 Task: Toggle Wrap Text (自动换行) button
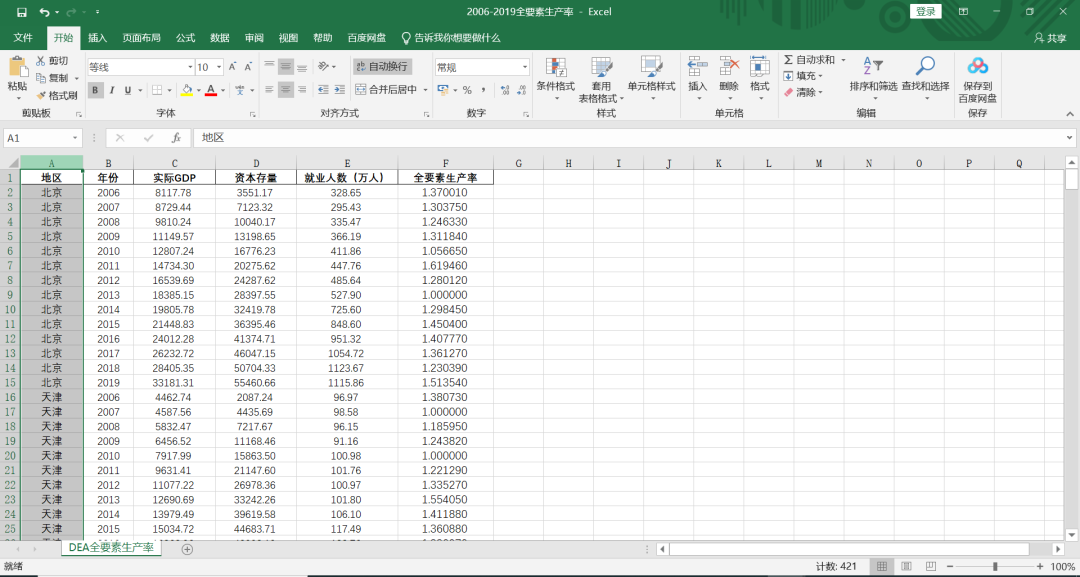pos(382,67)
